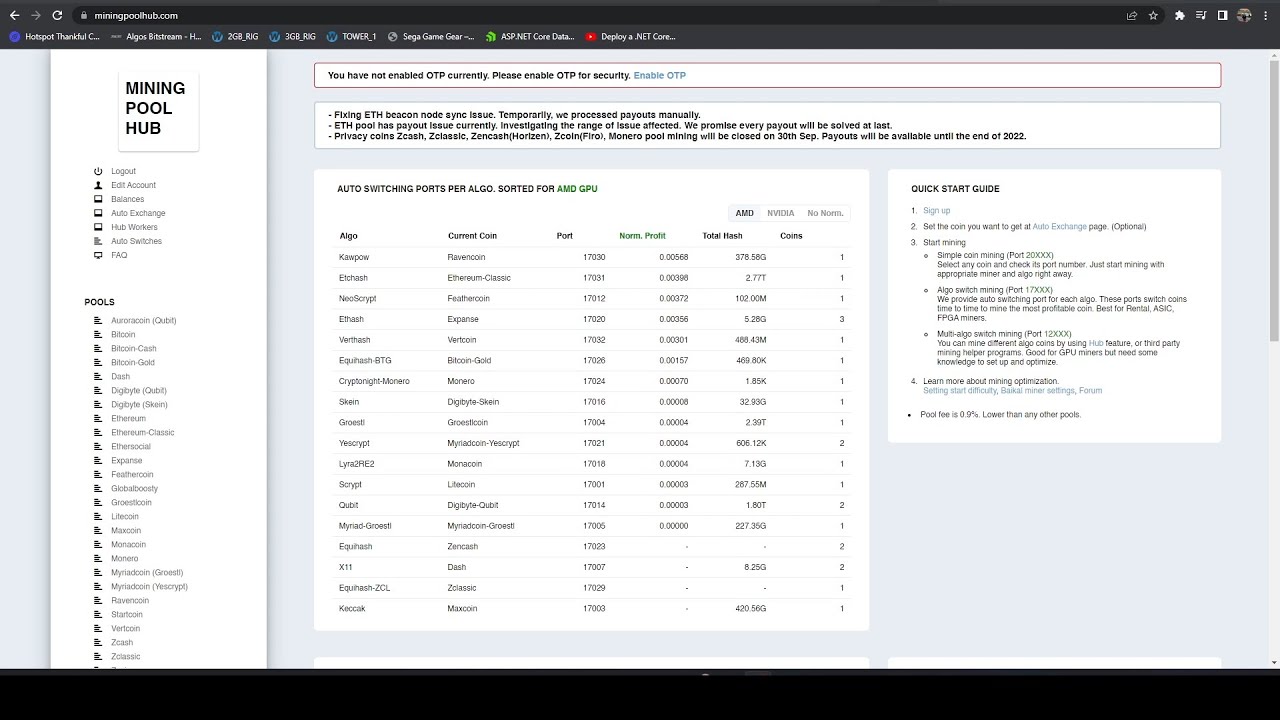Go back using the browser back arrow
1280x720 pixels.
coord(14,15)
